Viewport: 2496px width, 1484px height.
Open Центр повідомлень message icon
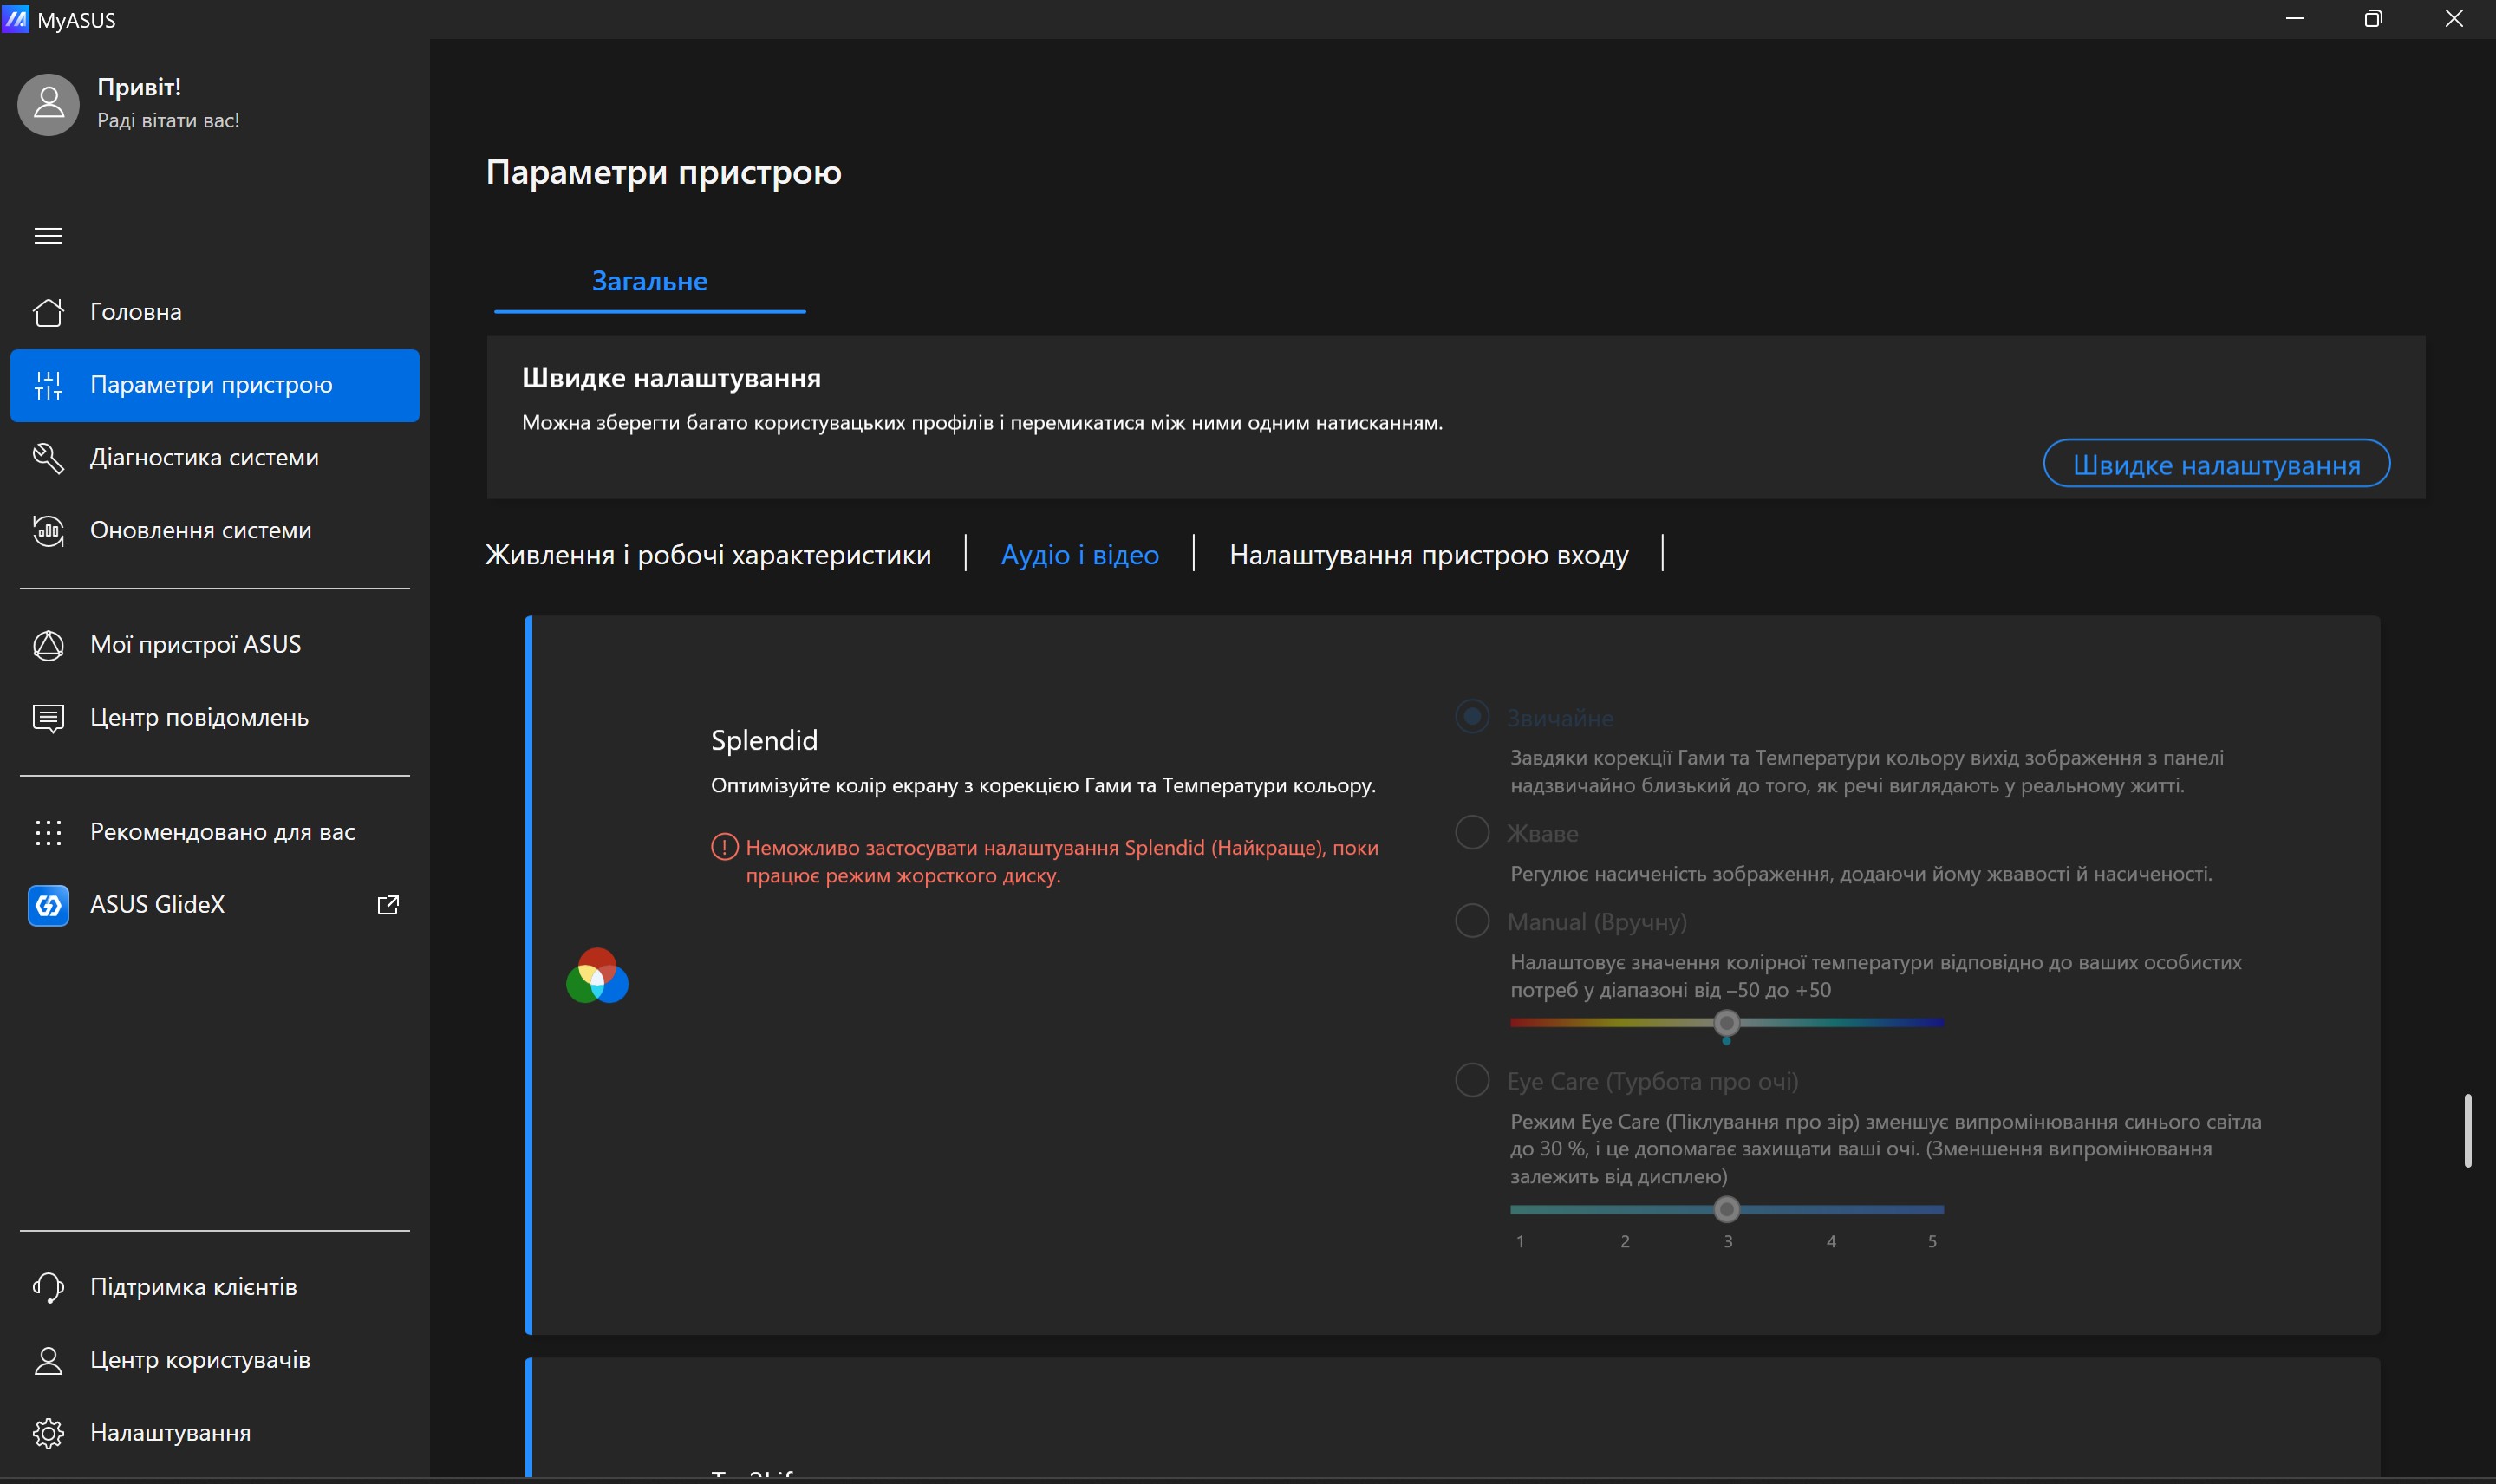48,718
